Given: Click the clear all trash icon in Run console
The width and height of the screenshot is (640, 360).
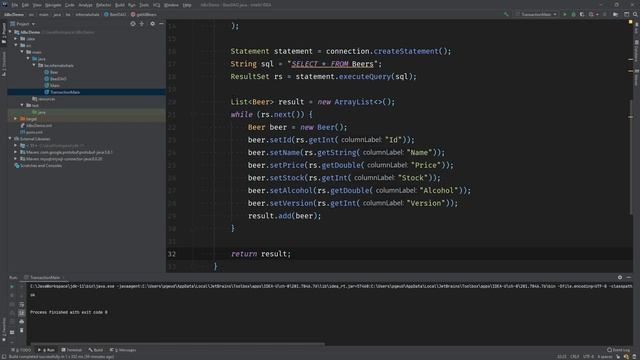Looking at the screenshot, I should pyautogui.click(x=21, y=330).
